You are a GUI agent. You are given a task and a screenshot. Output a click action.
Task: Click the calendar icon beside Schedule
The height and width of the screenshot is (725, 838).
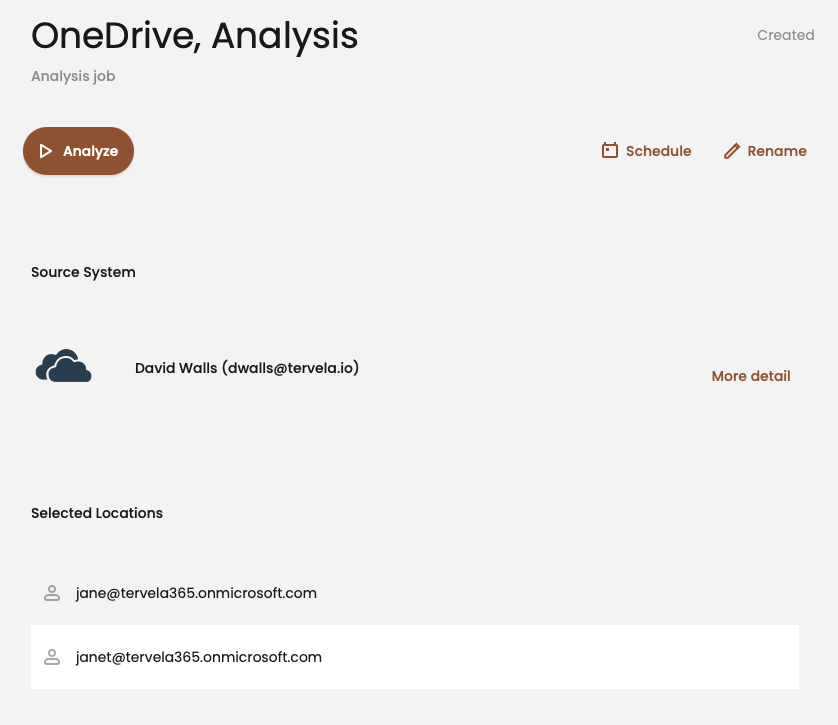tap(610, 151)
